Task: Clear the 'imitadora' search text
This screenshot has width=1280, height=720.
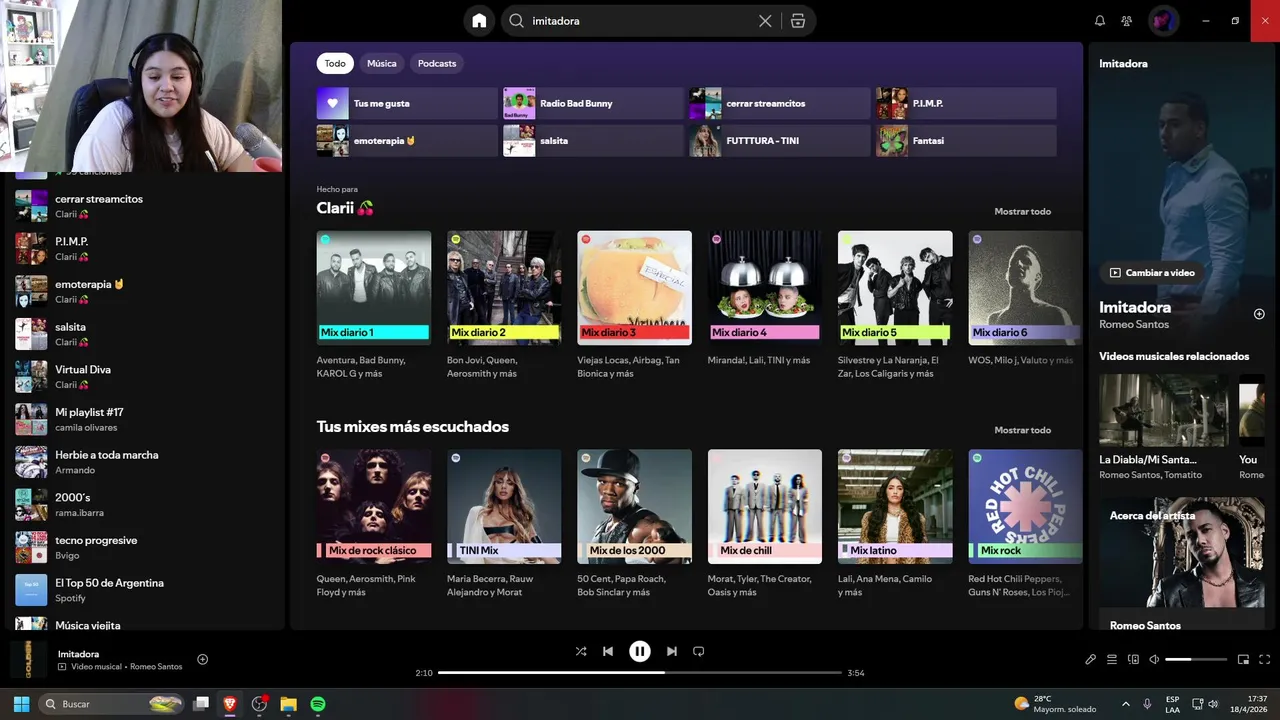Action: [x=765, y=21]
